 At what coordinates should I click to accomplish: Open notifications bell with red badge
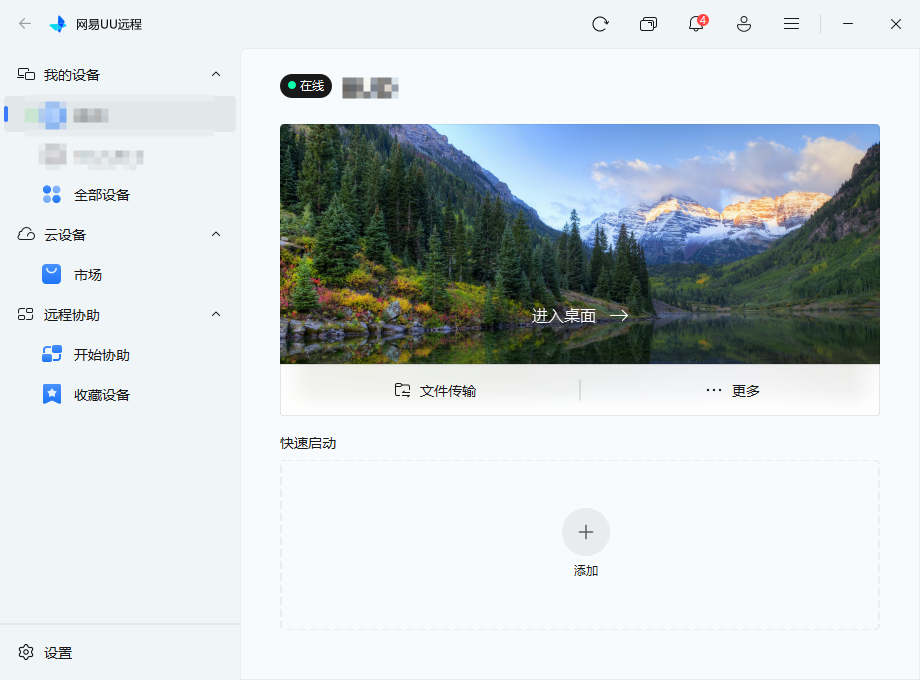[x=697, y=23]
